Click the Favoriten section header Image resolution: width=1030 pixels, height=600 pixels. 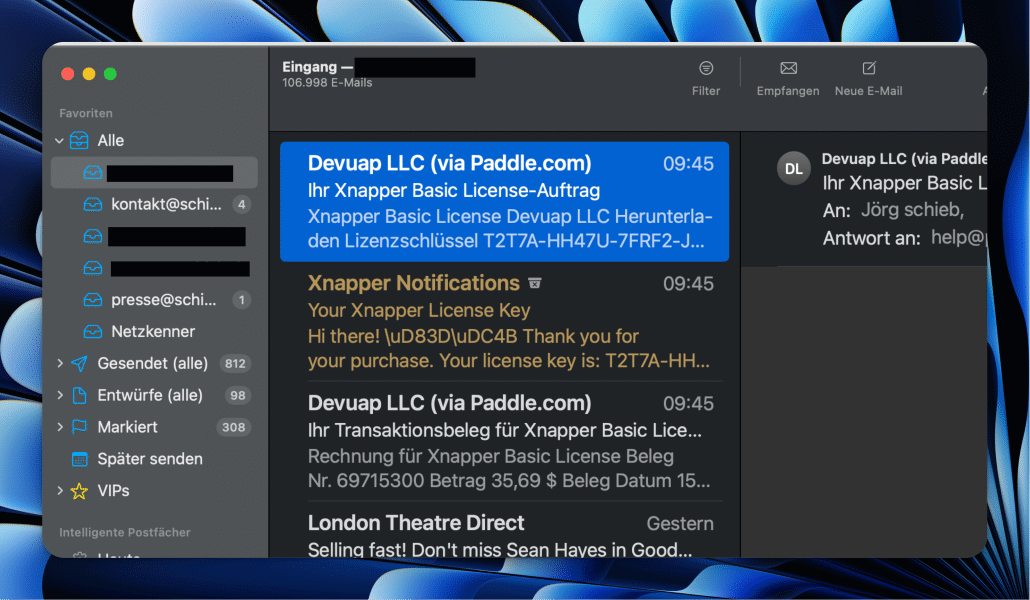[x=86, y=114]
